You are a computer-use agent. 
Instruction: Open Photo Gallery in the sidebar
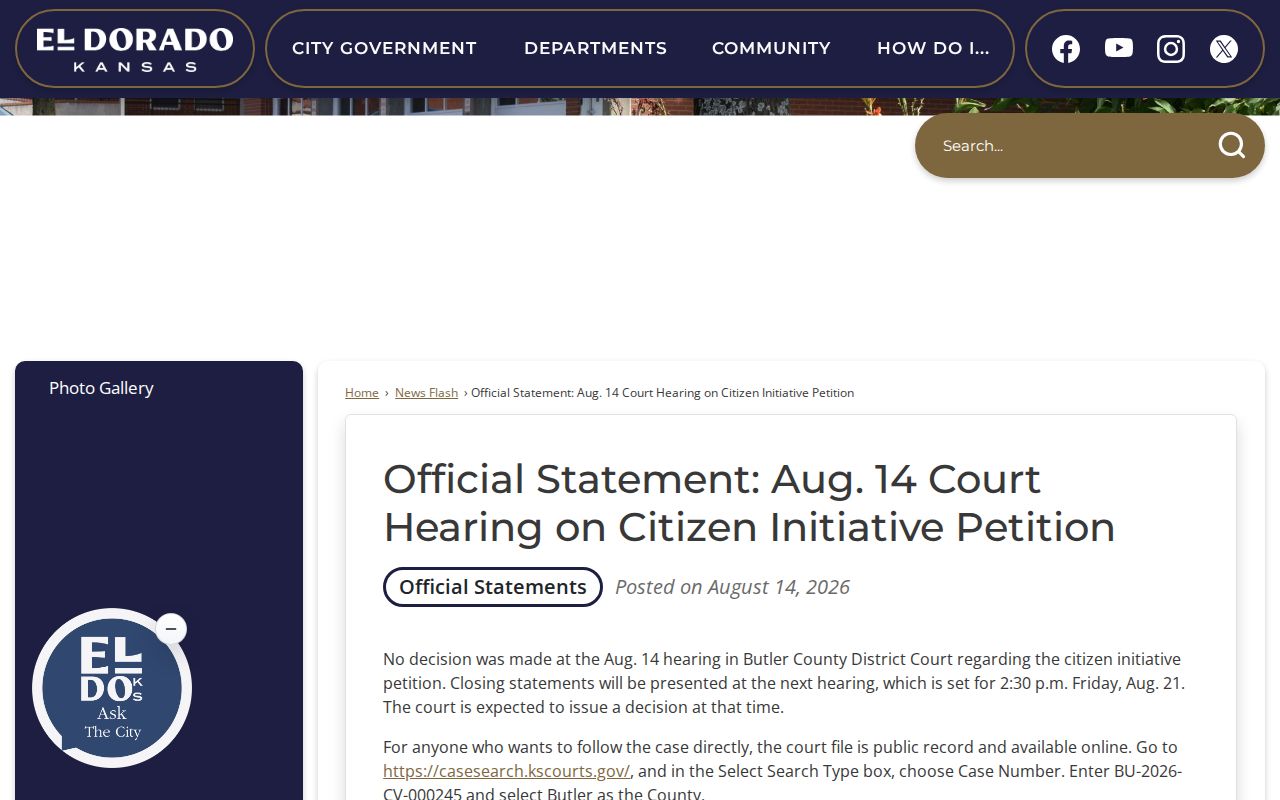101,388
